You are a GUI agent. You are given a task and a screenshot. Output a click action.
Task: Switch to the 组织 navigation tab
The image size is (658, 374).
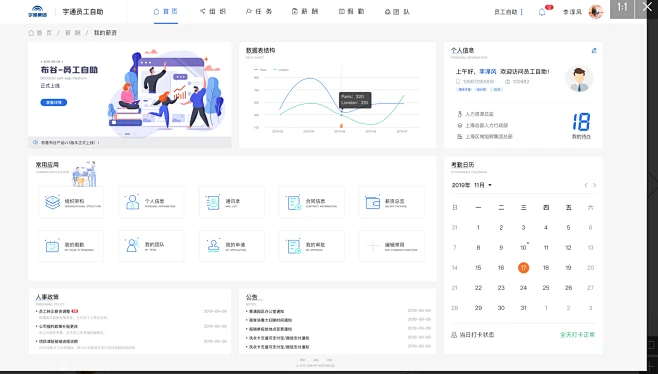point(213,12)
